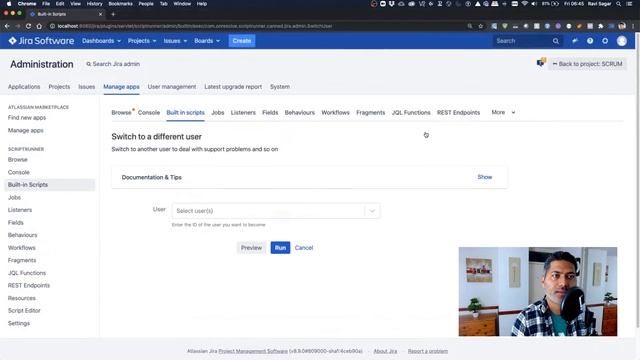This screenshot has width=640, height=360.
Task: Click the Preview button
Action: 251,248
